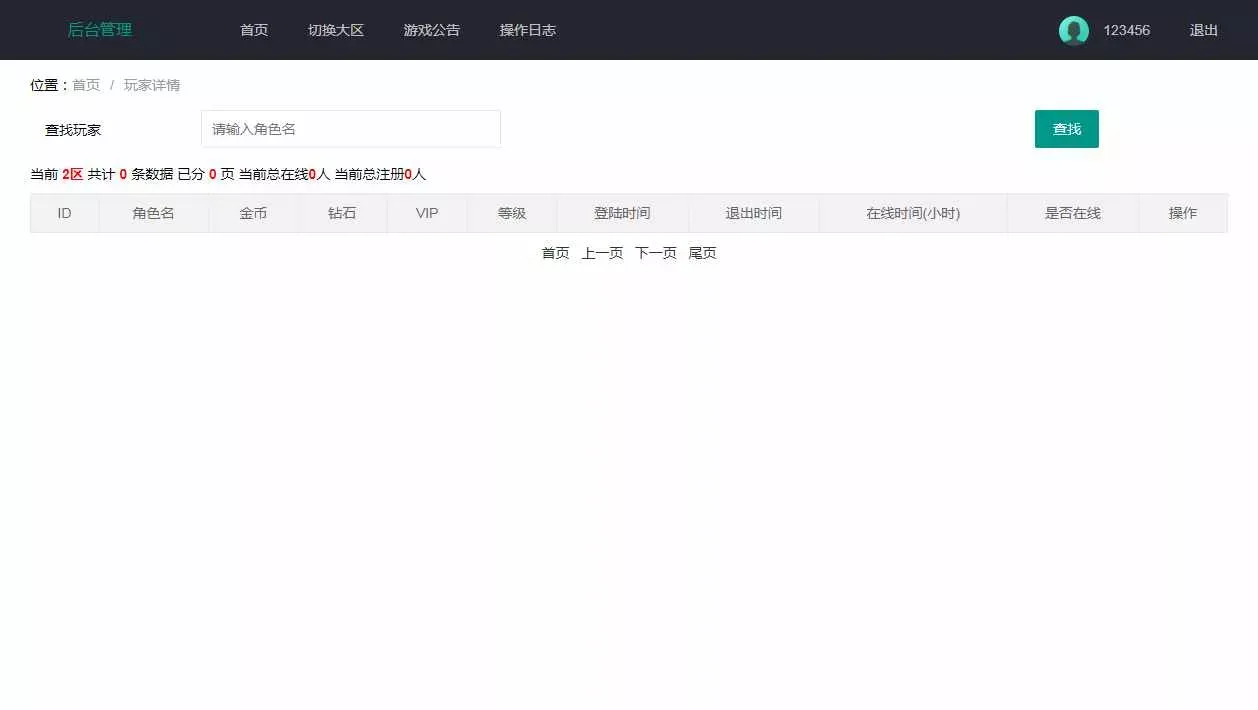Click the green 查找 button
Viewport: 1258px width, 710px height.
coord(1067,129)
